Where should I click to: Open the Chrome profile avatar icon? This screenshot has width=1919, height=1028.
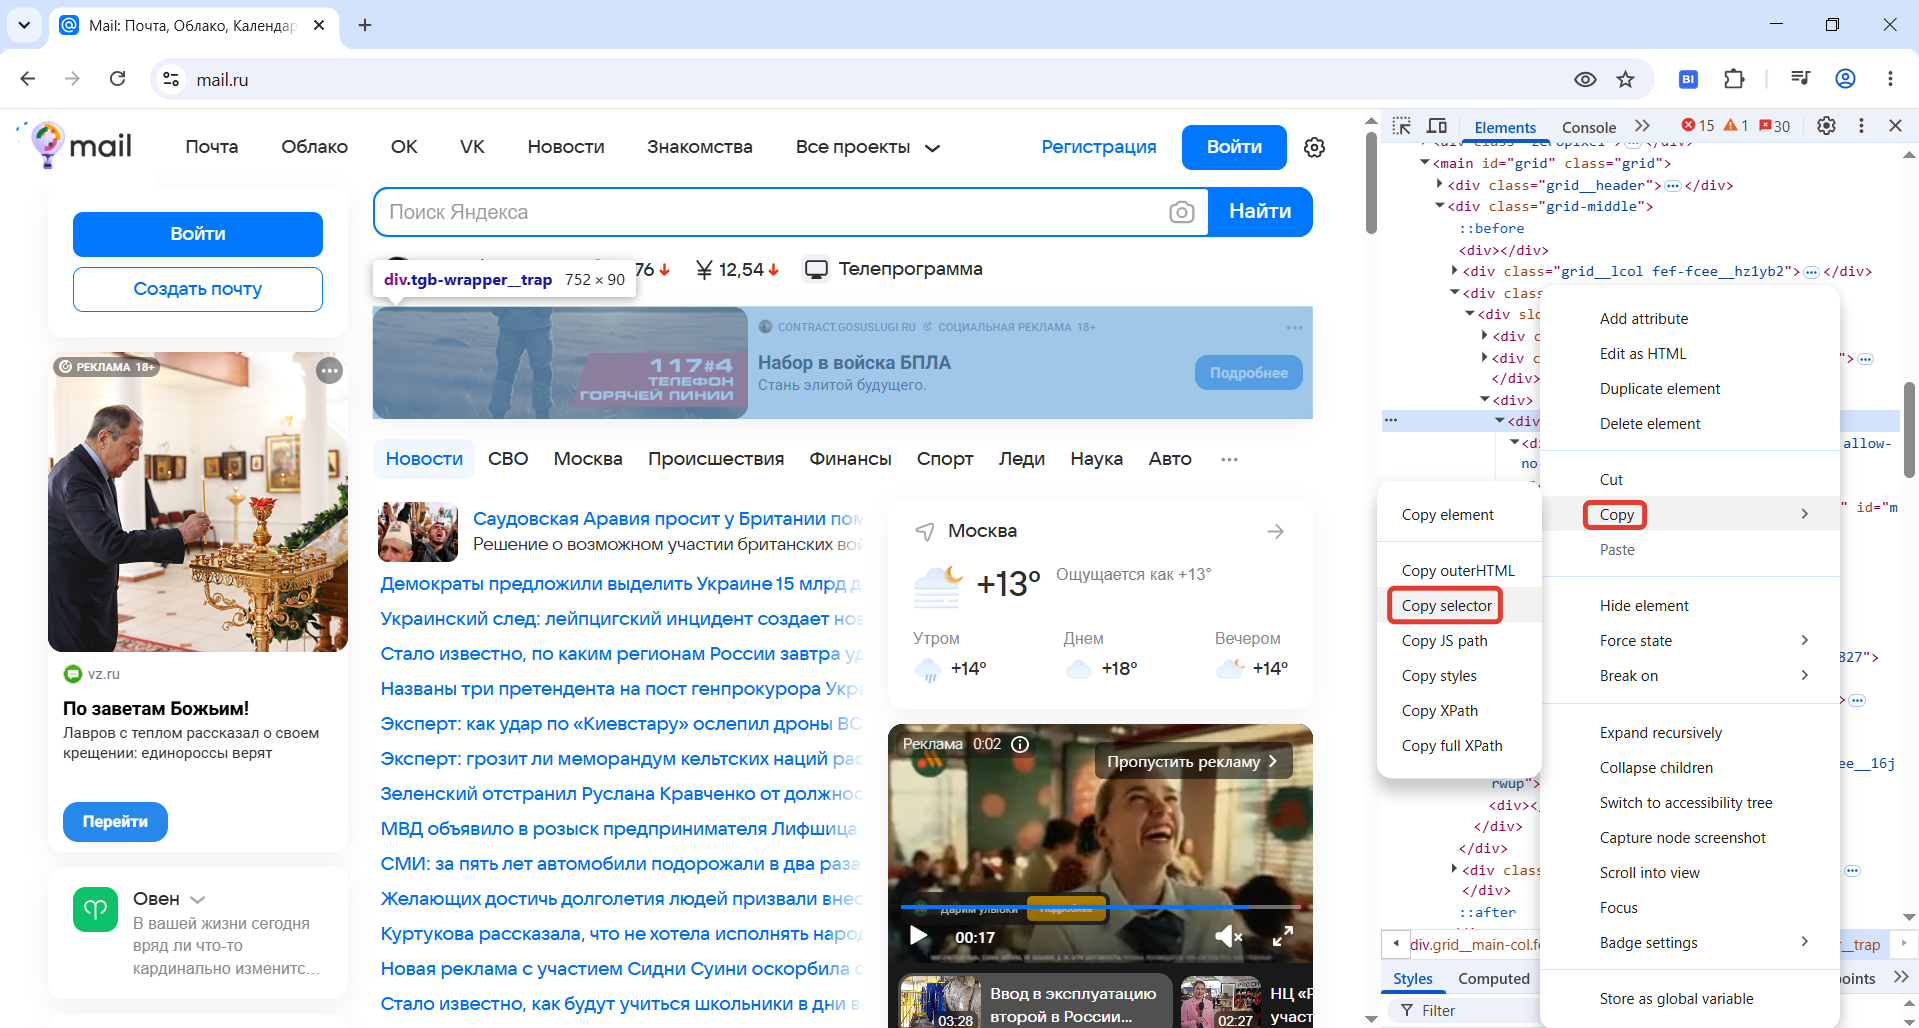point(1846,79)
